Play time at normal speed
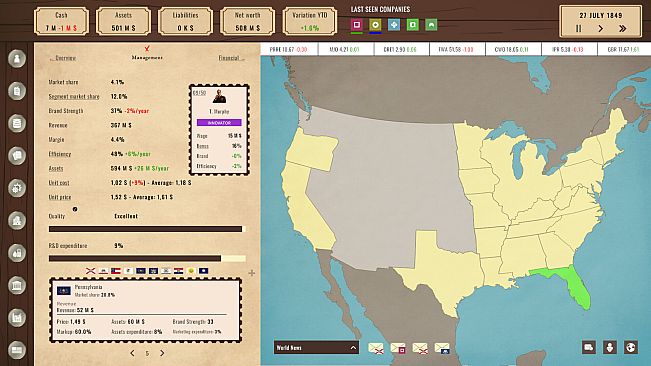Image resolution: width=651 pixels, height=366 pixels. 600,29
